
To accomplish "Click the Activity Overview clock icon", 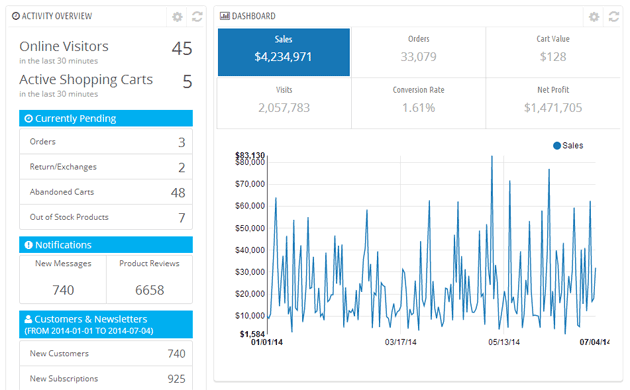I will (16, 16).
